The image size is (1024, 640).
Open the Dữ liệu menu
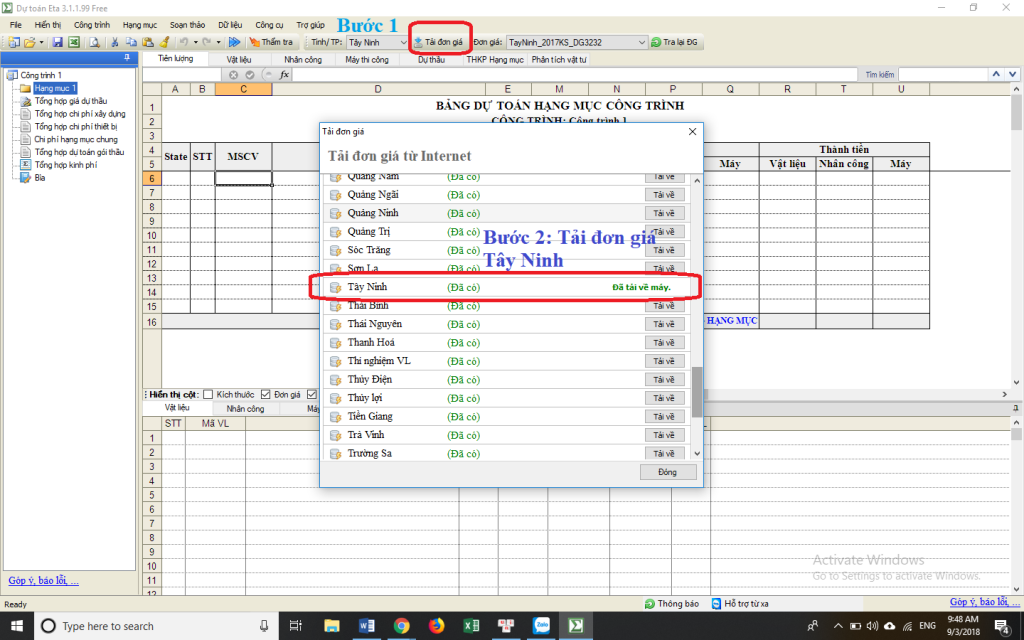pyautogui.click(x=230, y=24)
